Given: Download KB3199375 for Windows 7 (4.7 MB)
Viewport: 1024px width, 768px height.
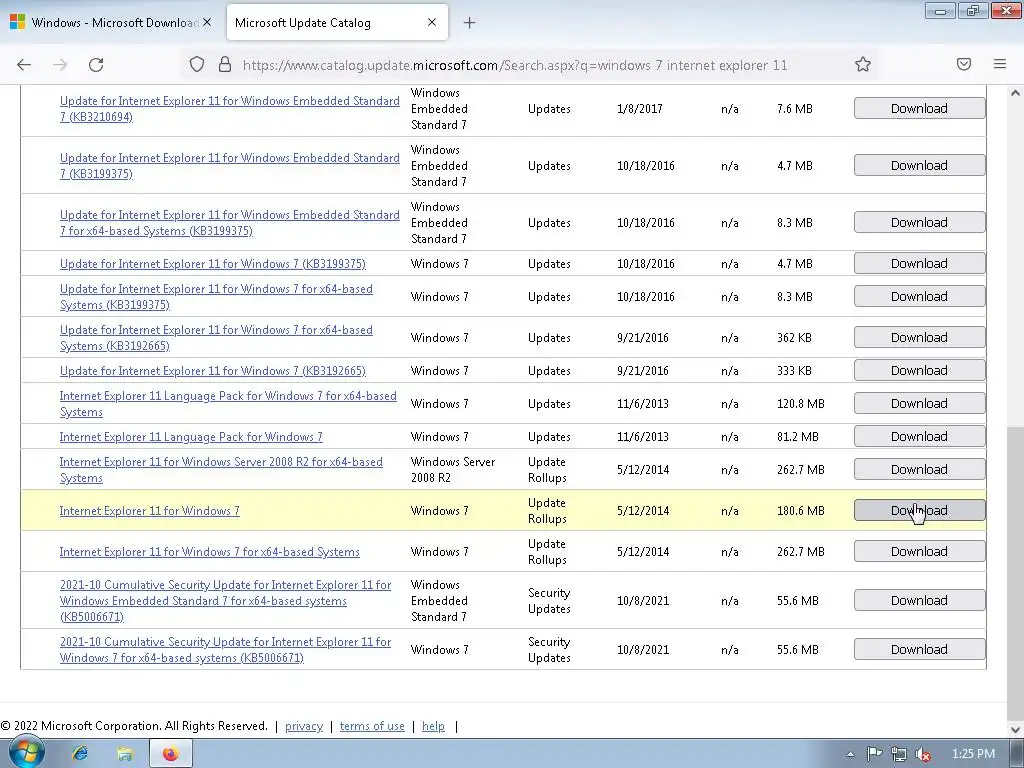Looking at the screenshot, I should point(919,263).
